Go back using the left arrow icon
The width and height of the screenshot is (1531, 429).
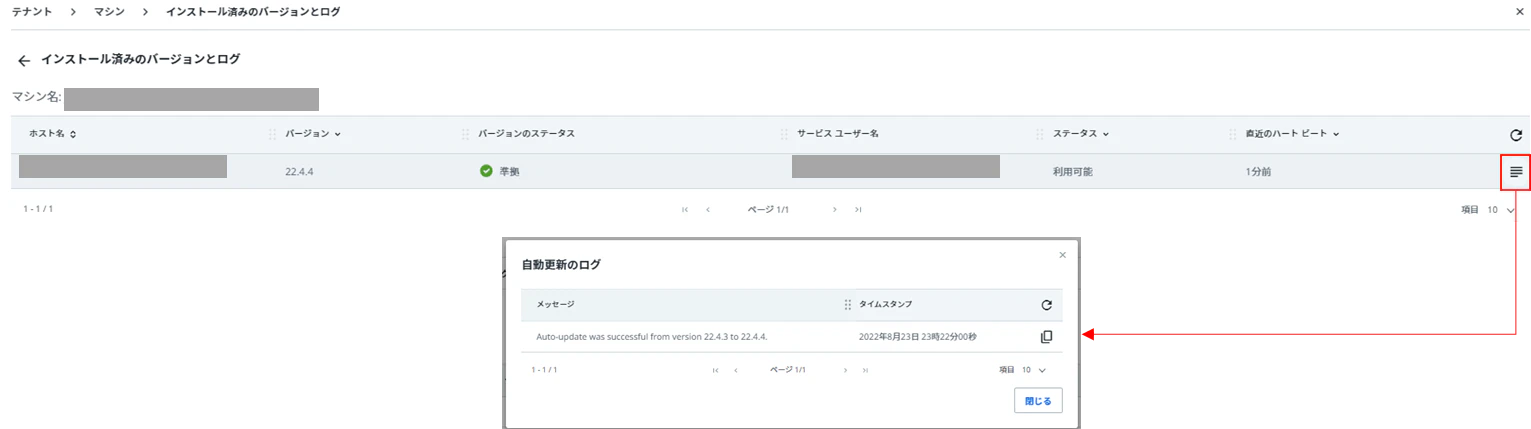tap(24, 61)
